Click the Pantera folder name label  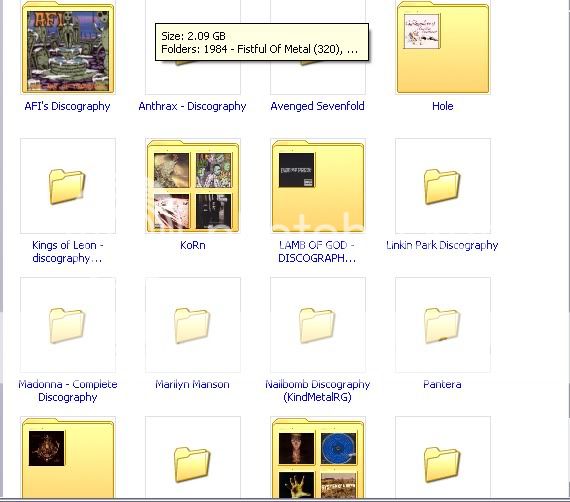[x=442, y=384]
